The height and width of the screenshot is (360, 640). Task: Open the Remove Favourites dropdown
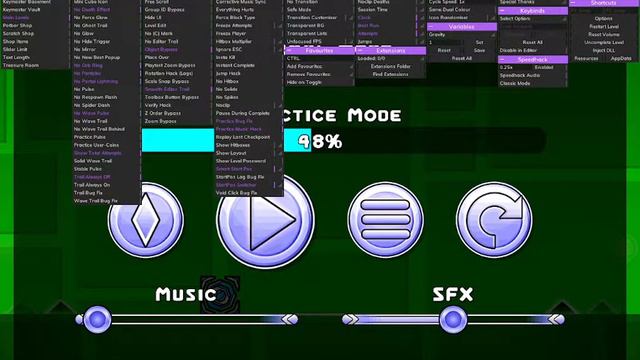click(320, 74)
